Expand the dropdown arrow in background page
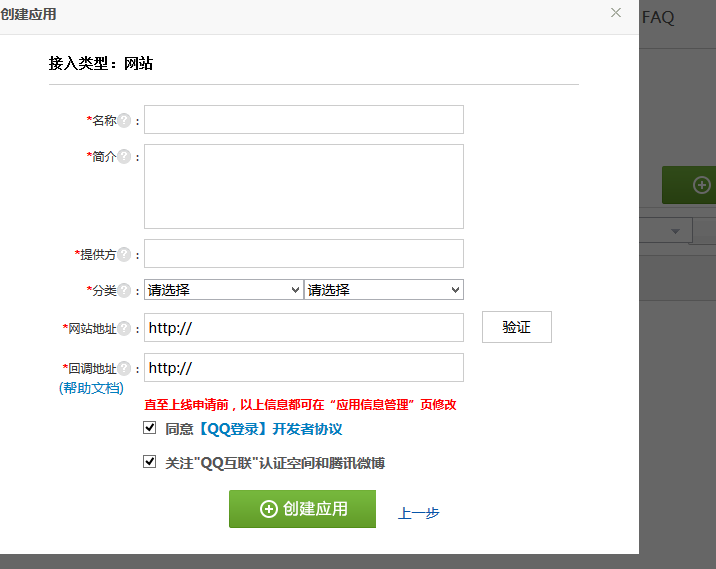 tap(675, 231)
